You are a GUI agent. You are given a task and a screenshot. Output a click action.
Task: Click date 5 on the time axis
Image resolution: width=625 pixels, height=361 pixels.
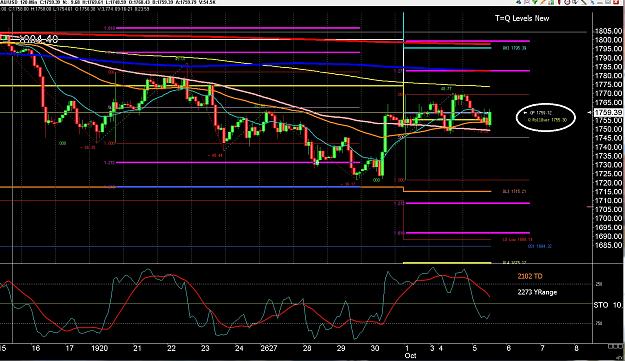point(474,348)
